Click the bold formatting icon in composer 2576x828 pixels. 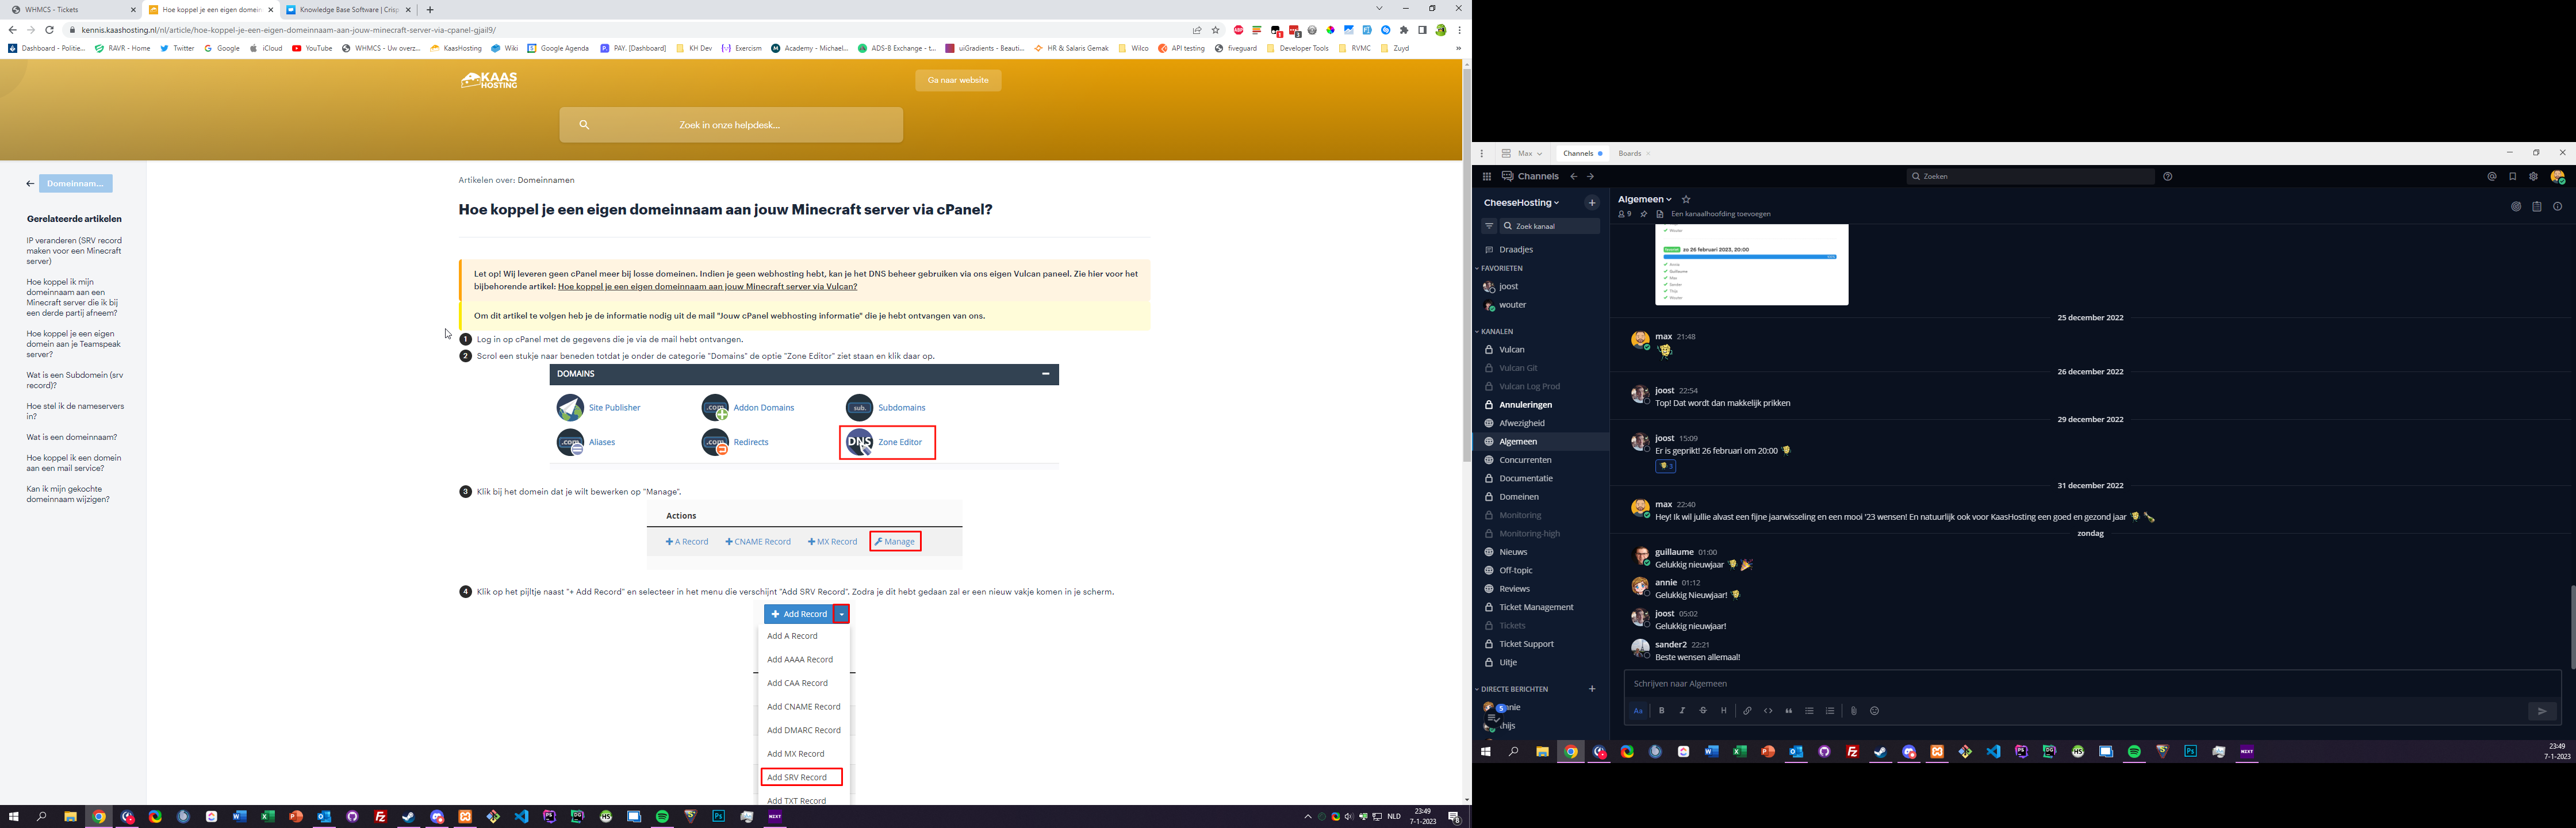coord(1661,711)
